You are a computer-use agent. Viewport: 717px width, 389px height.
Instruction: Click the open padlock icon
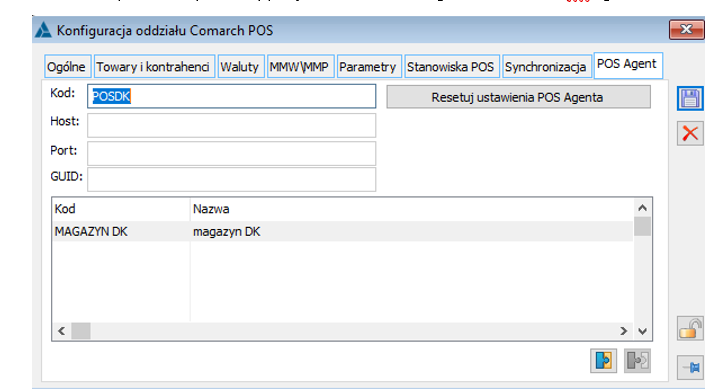coord(690,329)
